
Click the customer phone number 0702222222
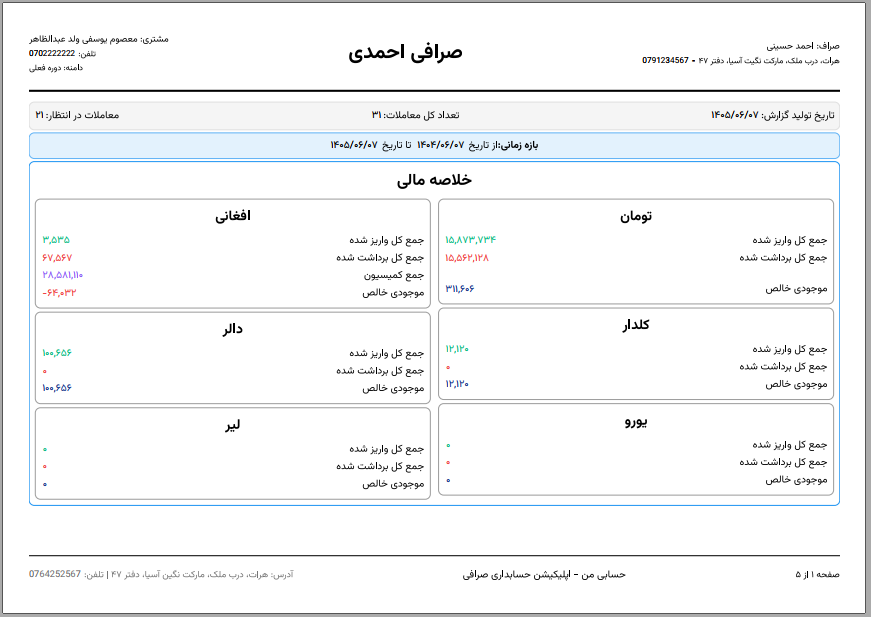coord(52,53)
